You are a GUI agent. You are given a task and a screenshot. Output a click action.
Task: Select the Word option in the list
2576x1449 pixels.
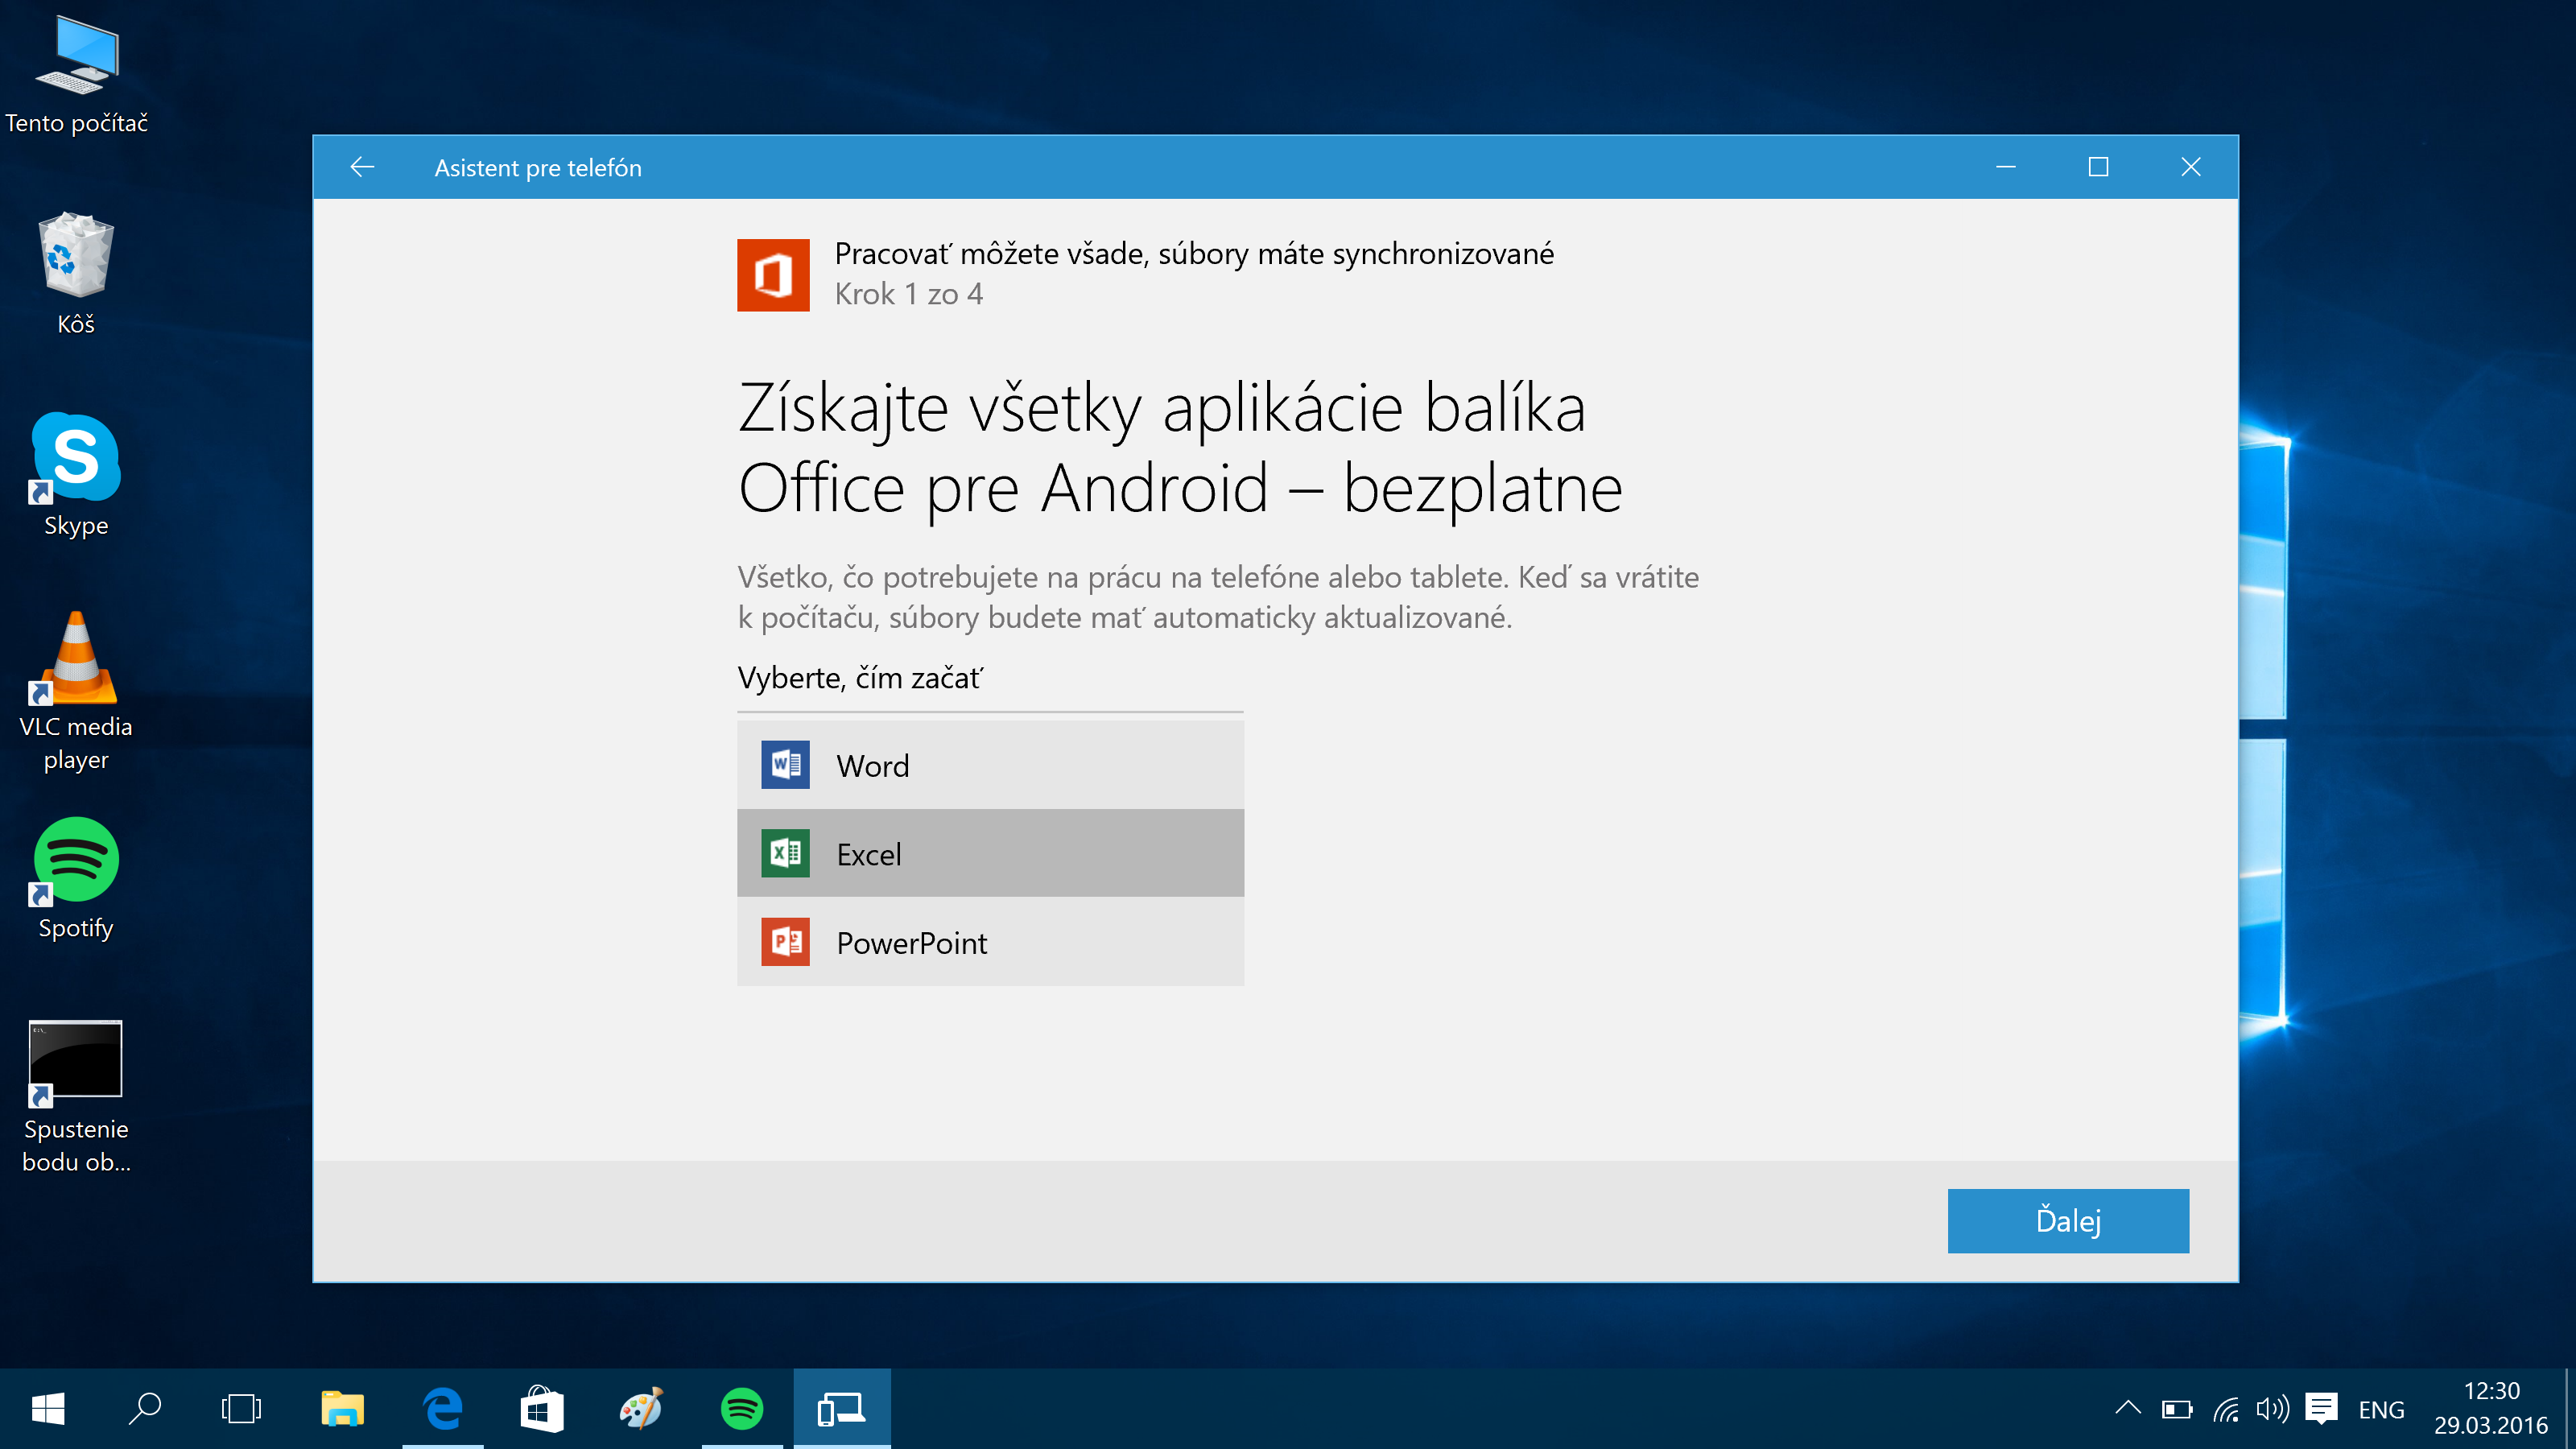990,765
